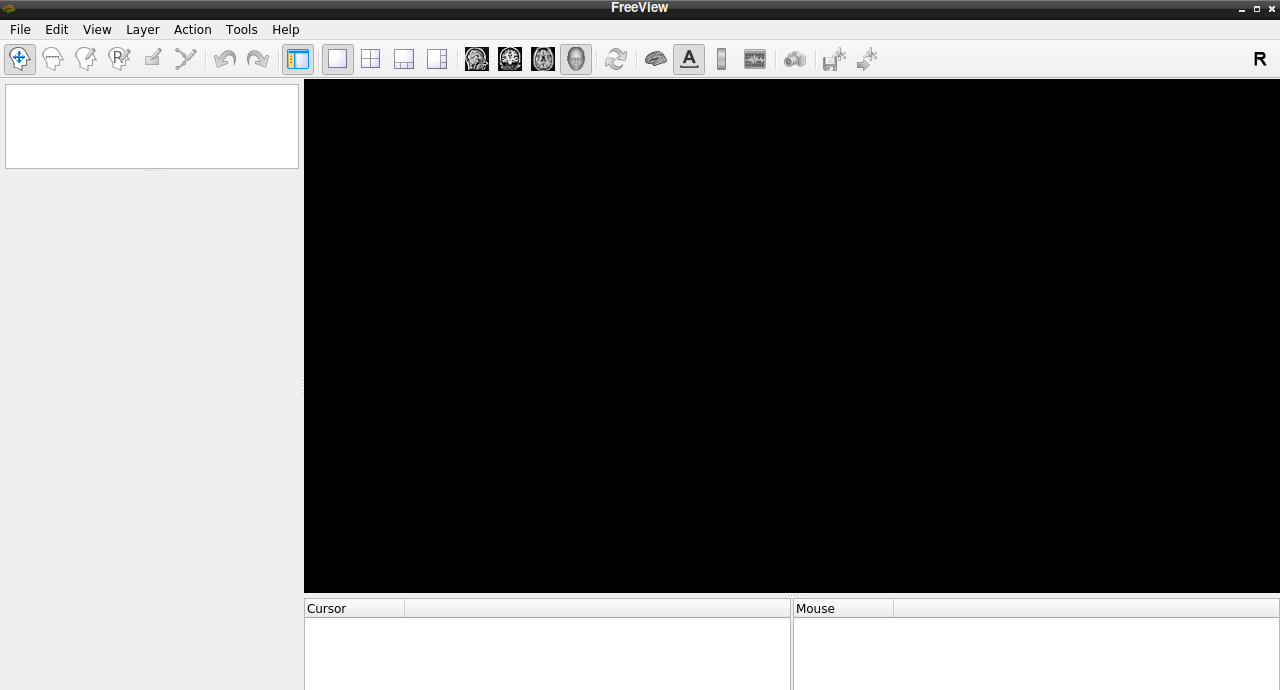Image resolution: width=1280 pixels, height=690 pixels.
Task: Switch to 2x2 grid view layout
Action: [371, 60]
